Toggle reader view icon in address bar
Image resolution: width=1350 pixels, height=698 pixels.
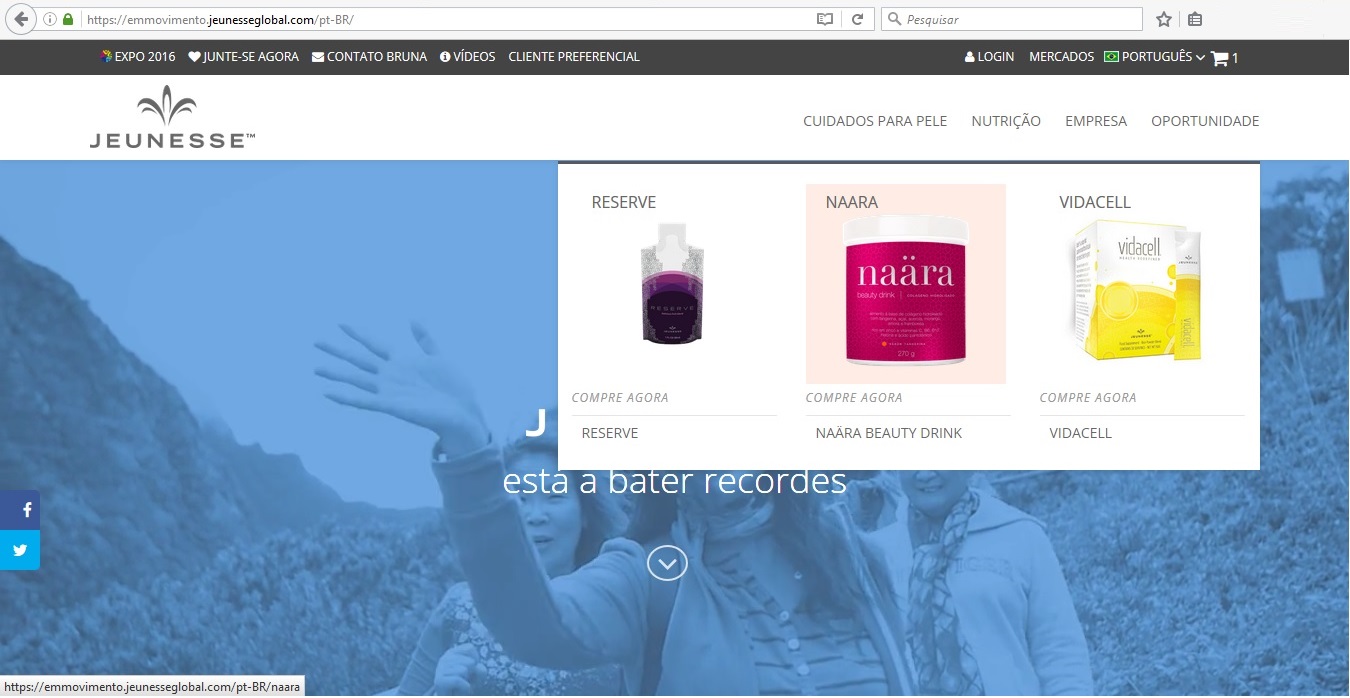click(824, 19)
